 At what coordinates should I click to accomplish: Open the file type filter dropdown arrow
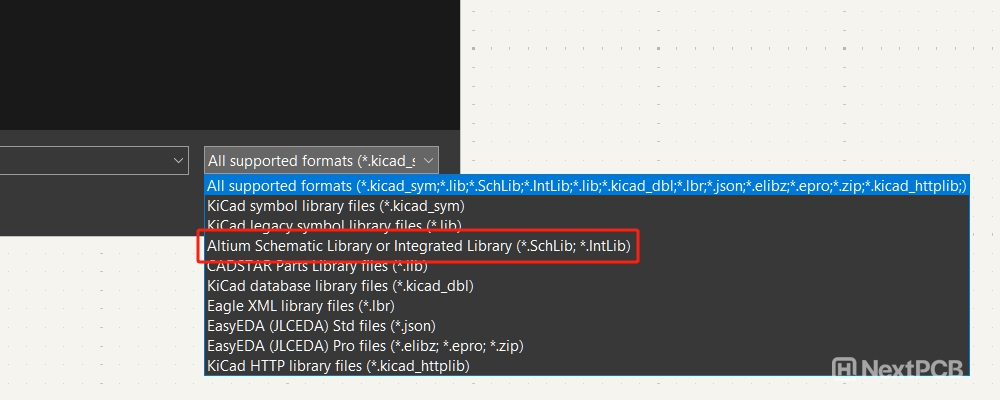428,160
